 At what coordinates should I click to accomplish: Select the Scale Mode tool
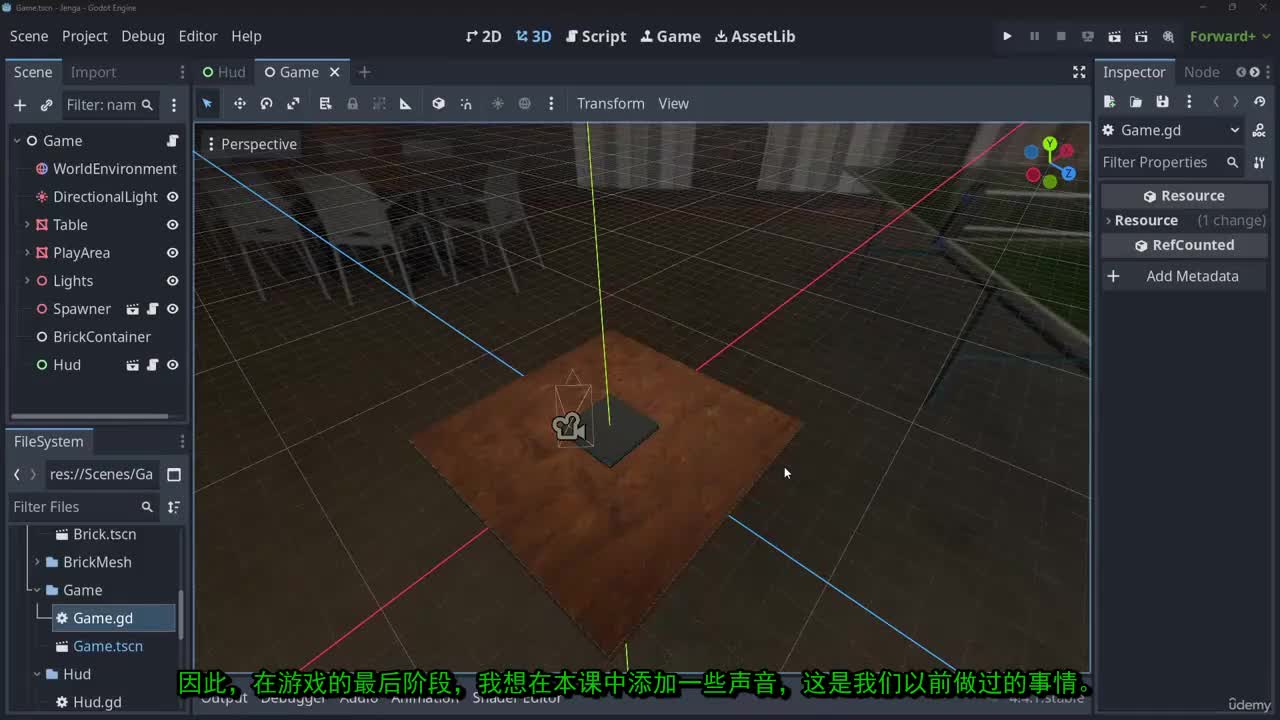293,103
